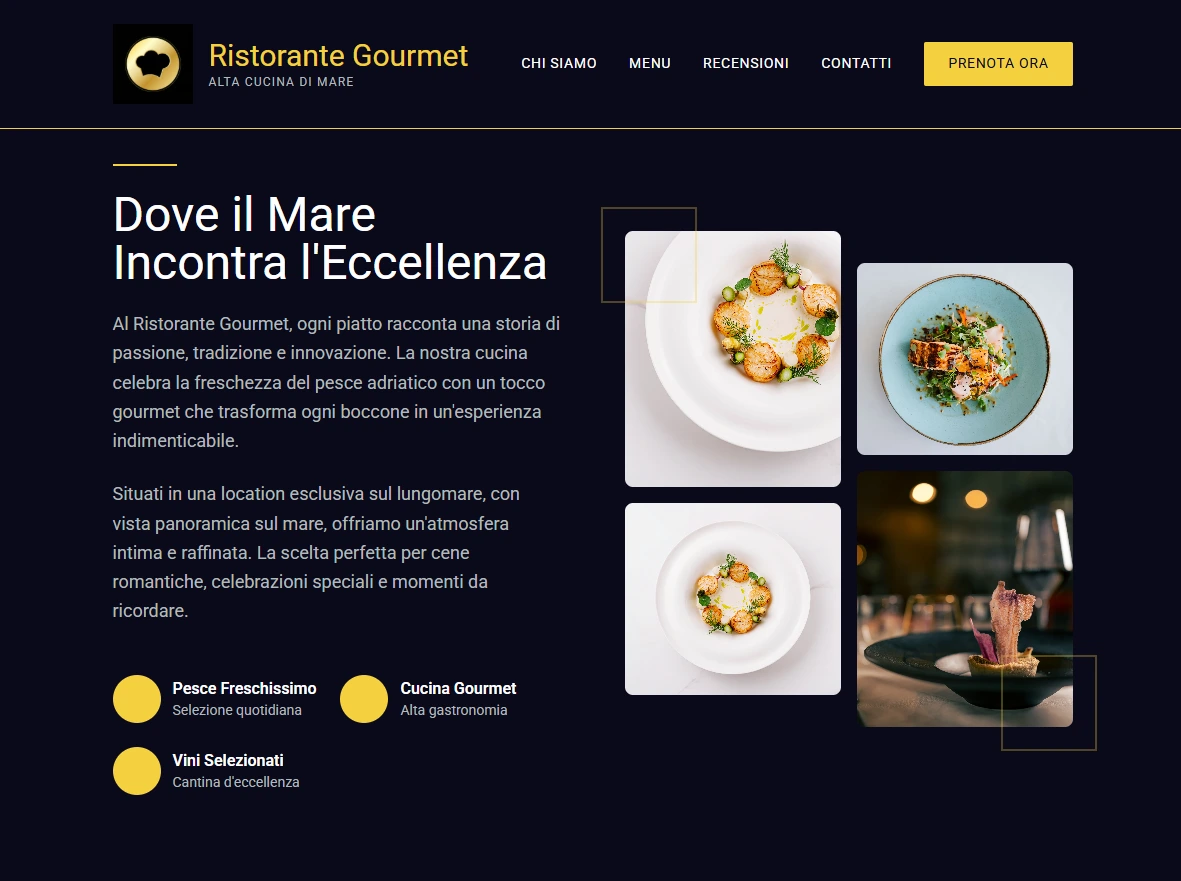The image size is (1181, 881).
Task: Open the blue plate salmon photo
Action: pos(965,358)
